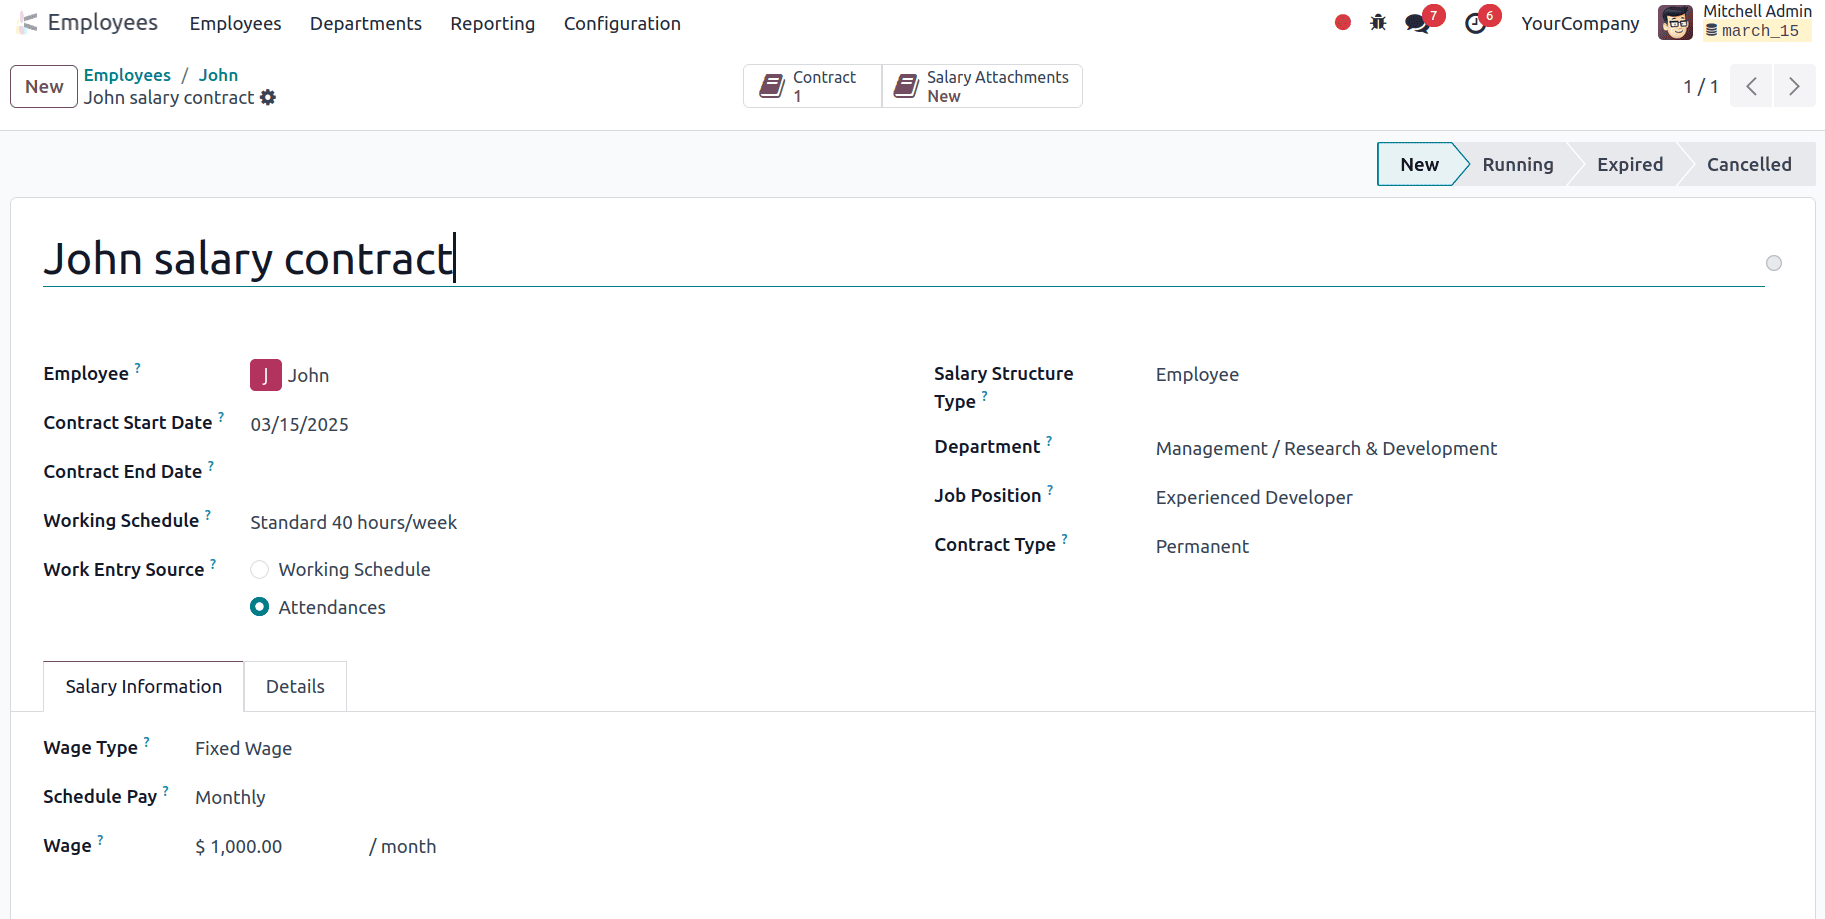1825x919 pixels.
Task: Open the YourCompany company switcher
Action: [x=1580, y=23]
